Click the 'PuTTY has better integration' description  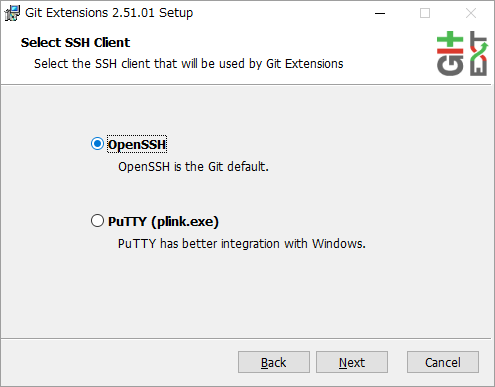[x=242, y=244]
